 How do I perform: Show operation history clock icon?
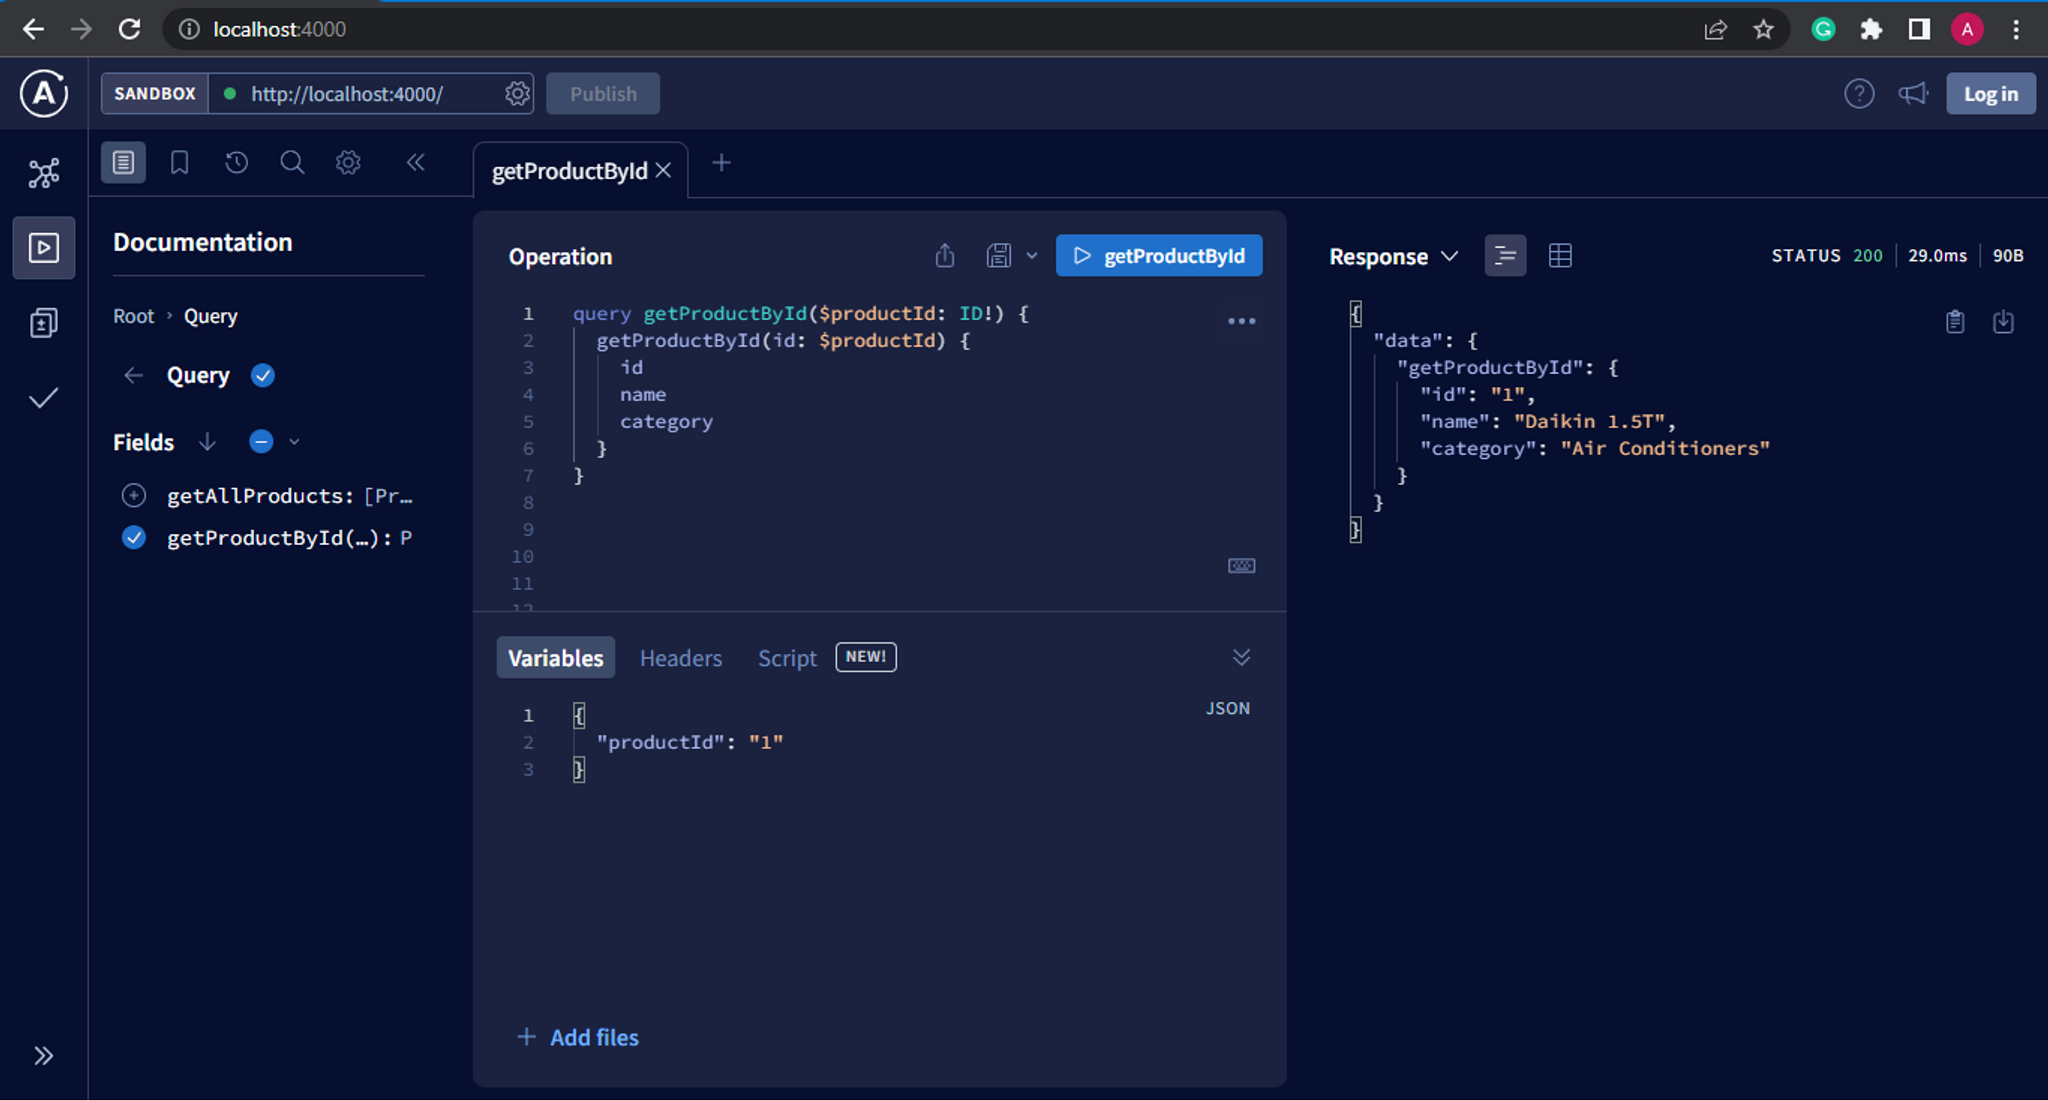point(236,162)
